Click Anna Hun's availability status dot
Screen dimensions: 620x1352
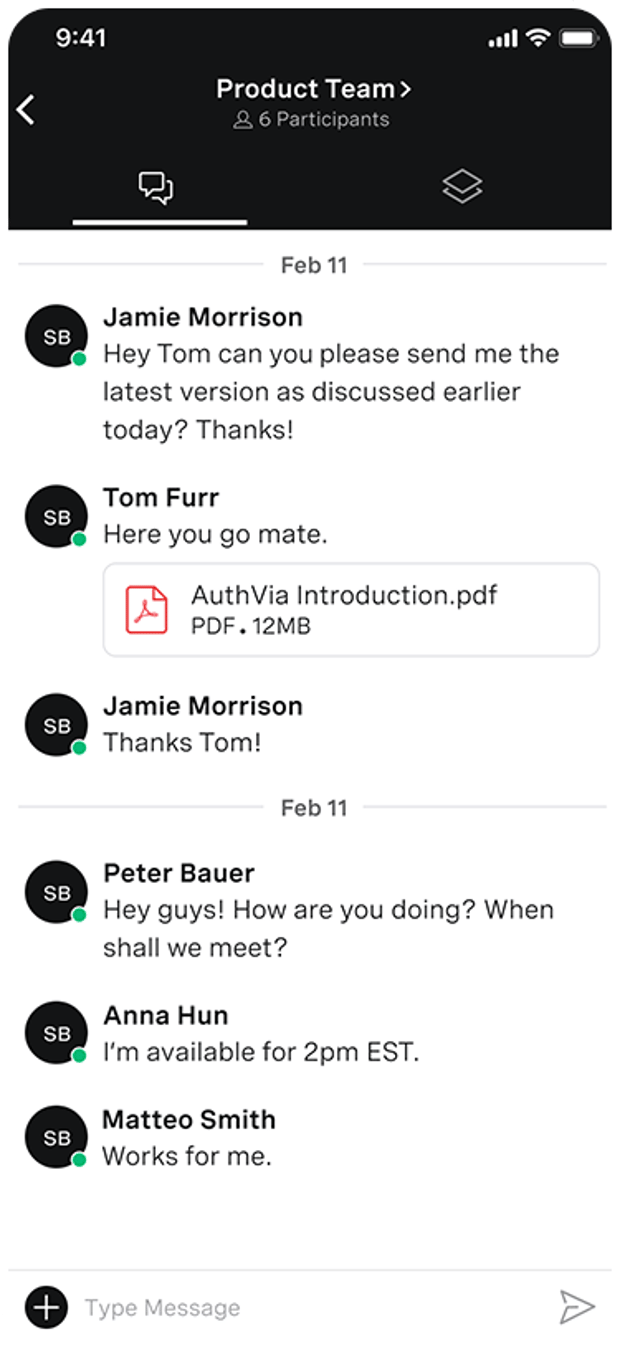pyautogui.click(x=77, y=1056)
